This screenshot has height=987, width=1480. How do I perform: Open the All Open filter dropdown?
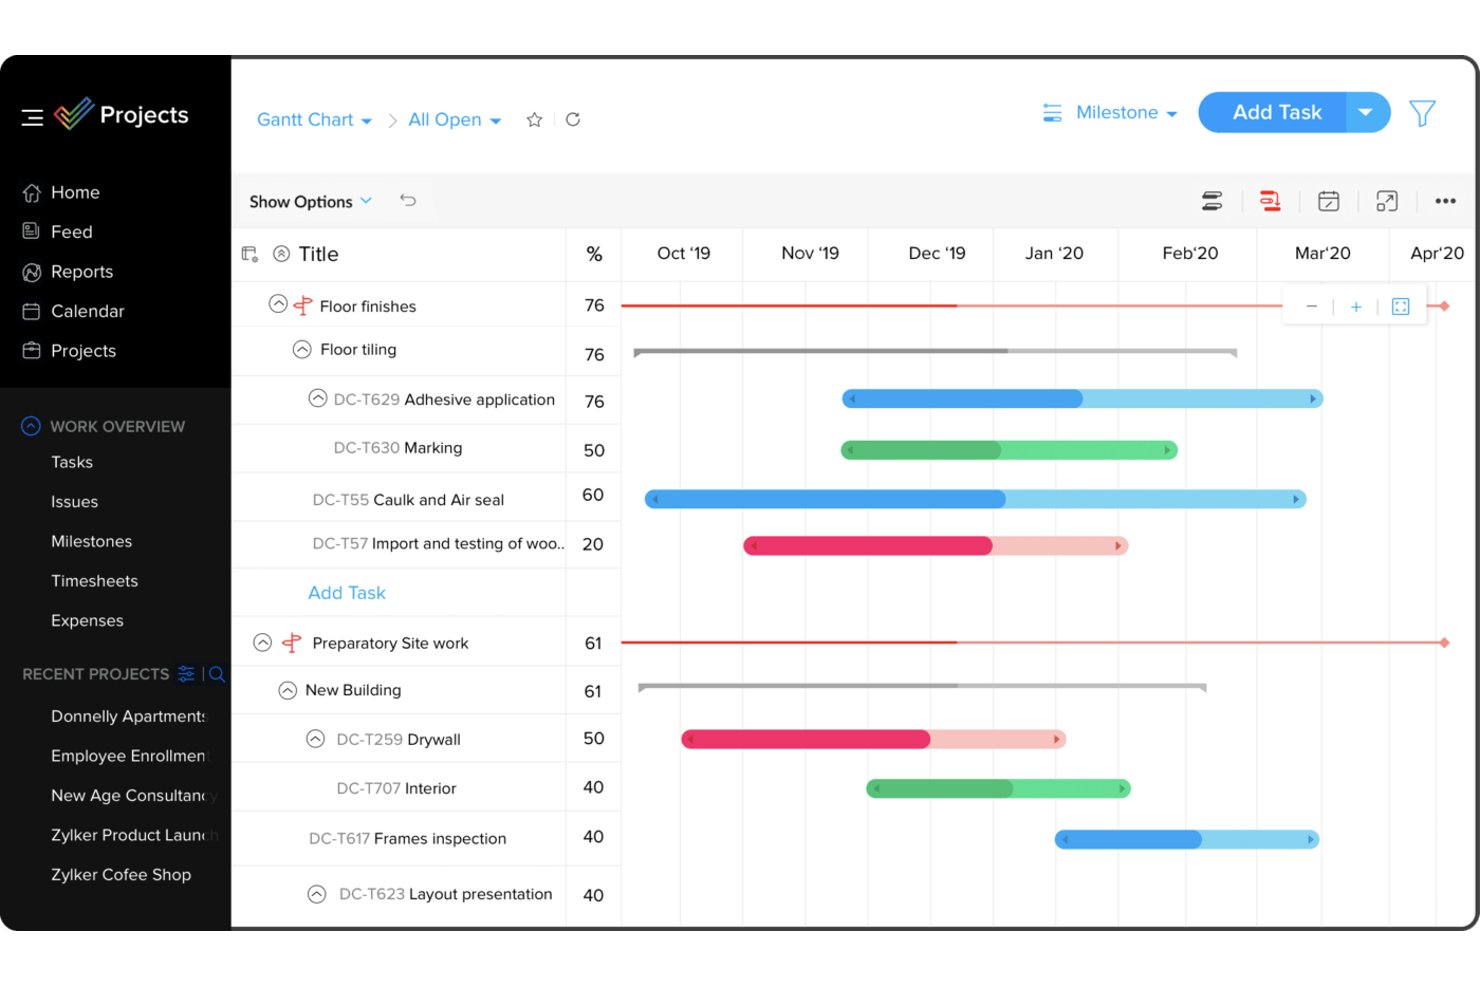click(x=454, y=120)
